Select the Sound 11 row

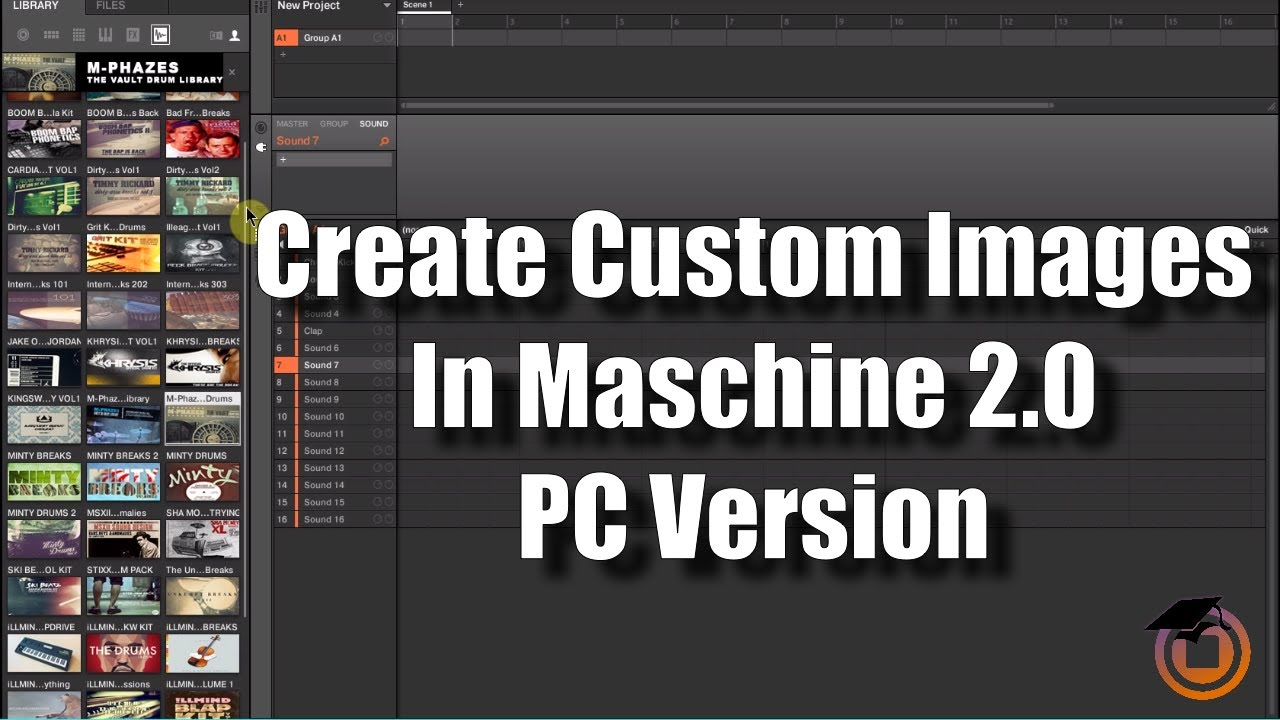[x=334, y=433]
